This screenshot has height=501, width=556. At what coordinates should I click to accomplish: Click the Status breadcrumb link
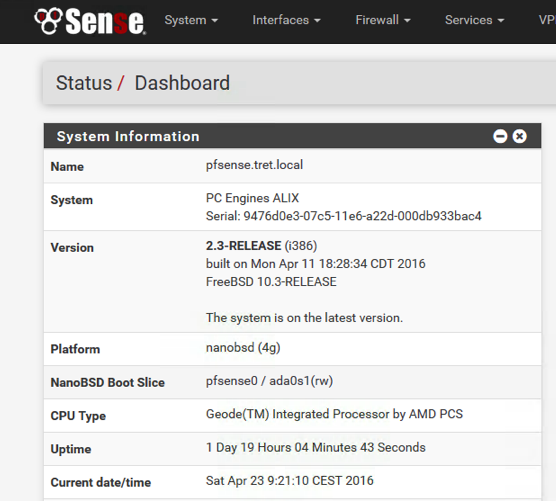(x=84, y=83)
